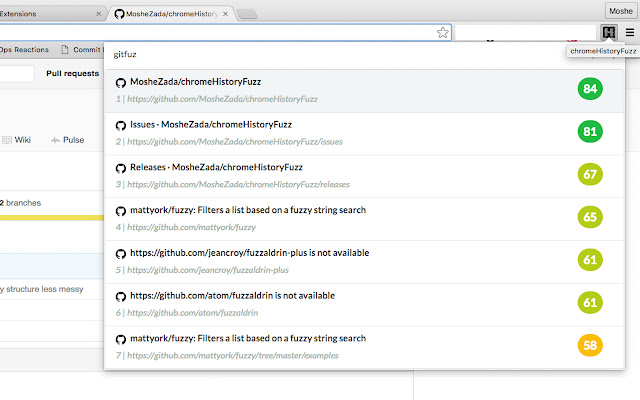Click GitHub favicon on the active tab
Image resolution: width=640 pixels, height=400 pixels.
click(x=119, y=14)
